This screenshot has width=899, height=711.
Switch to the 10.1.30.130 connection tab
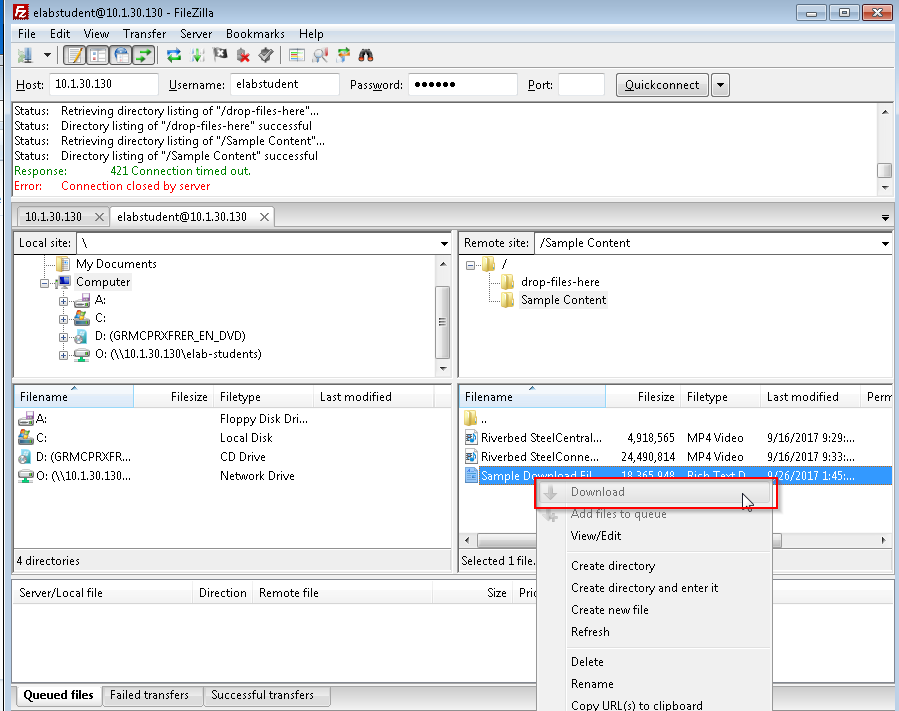[53, 217]
